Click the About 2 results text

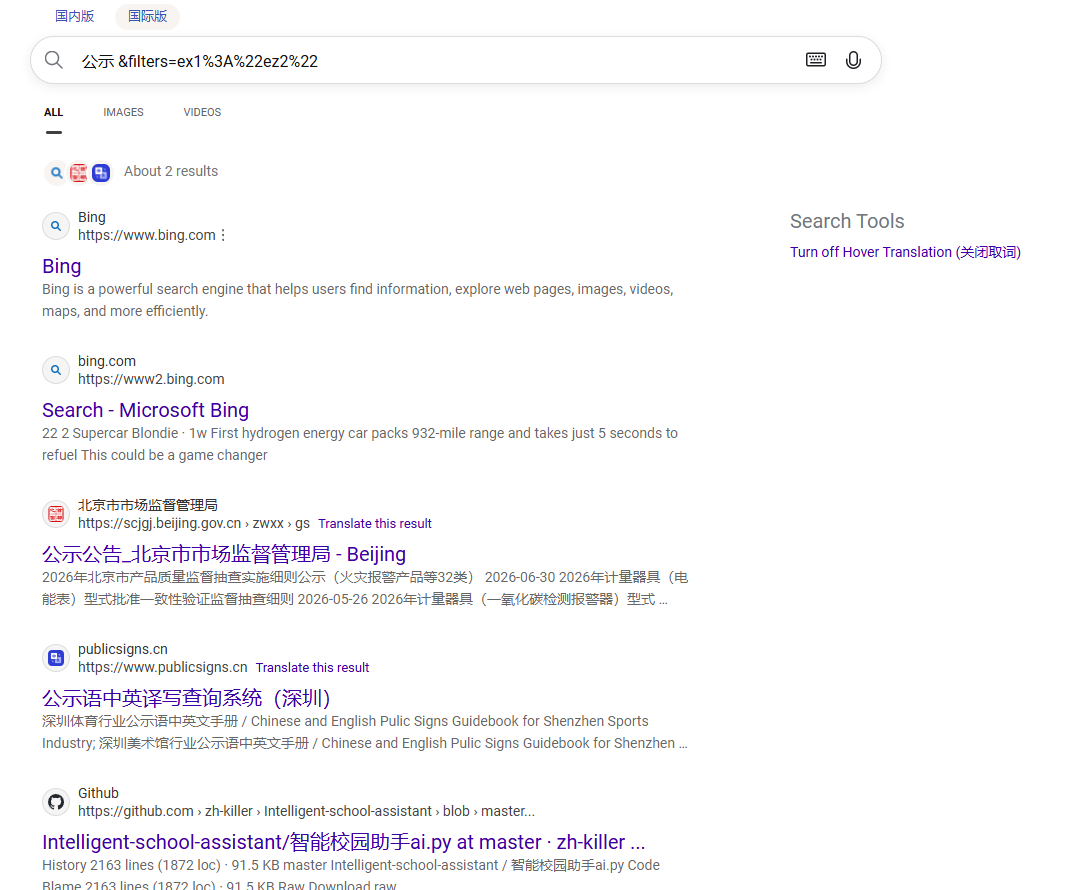point(171,171)
